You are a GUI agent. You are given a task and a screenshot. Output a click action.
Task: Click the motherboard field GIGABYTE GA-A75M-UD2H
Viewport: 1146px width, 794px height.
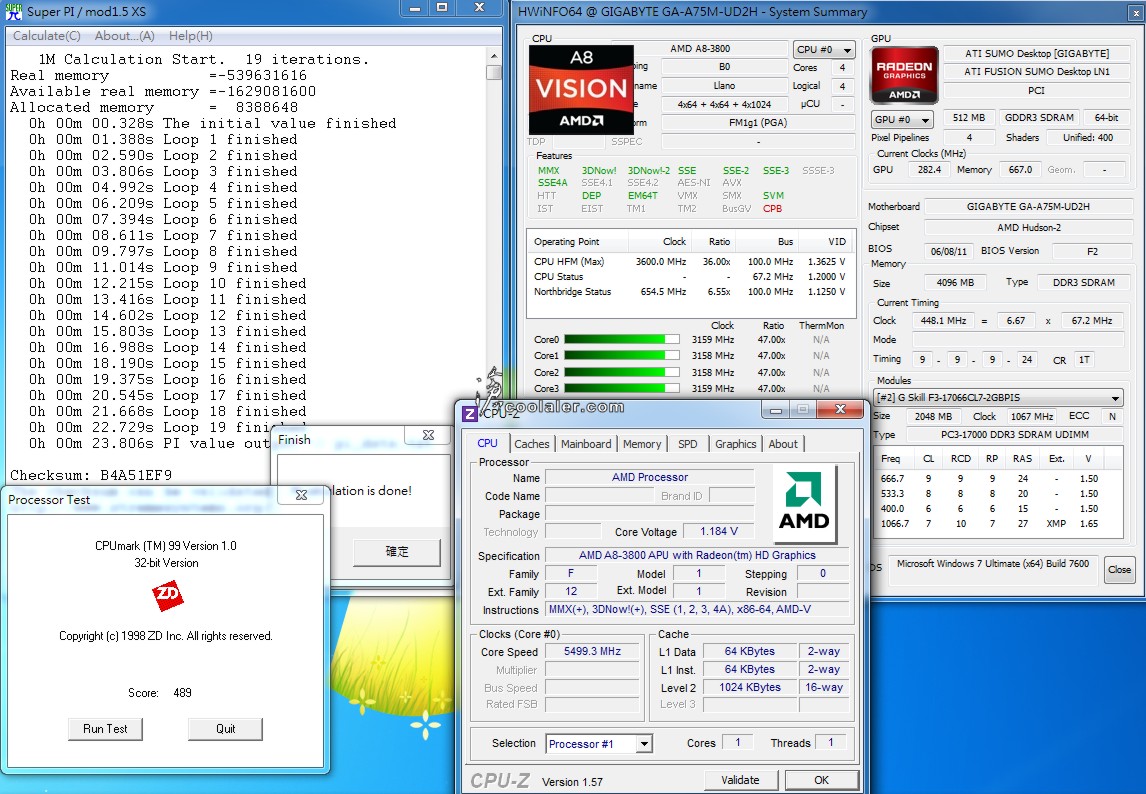point(1028,207)
